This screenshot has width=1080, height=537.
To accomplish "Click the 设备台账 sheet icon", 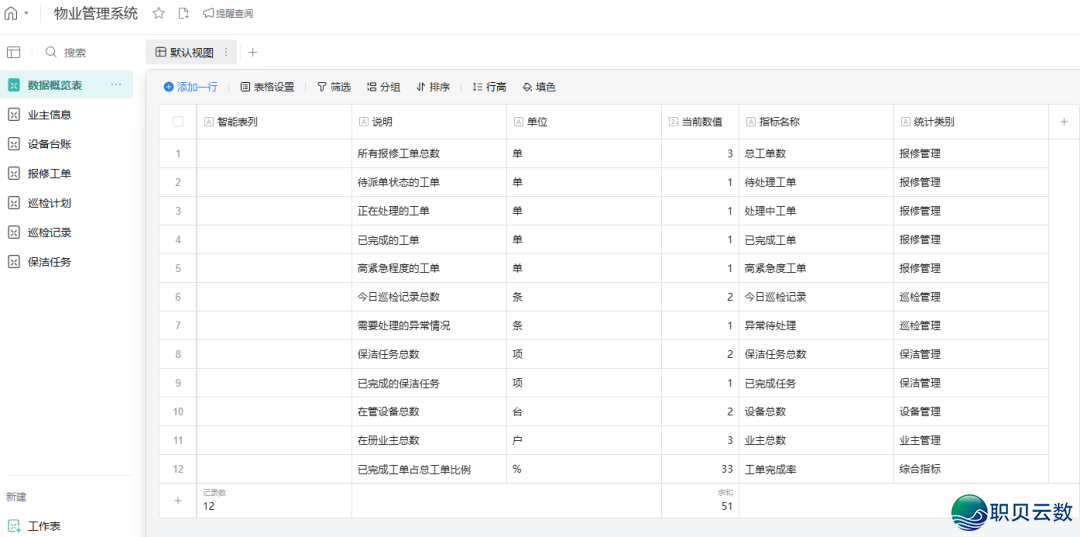I will coord(14,144).
